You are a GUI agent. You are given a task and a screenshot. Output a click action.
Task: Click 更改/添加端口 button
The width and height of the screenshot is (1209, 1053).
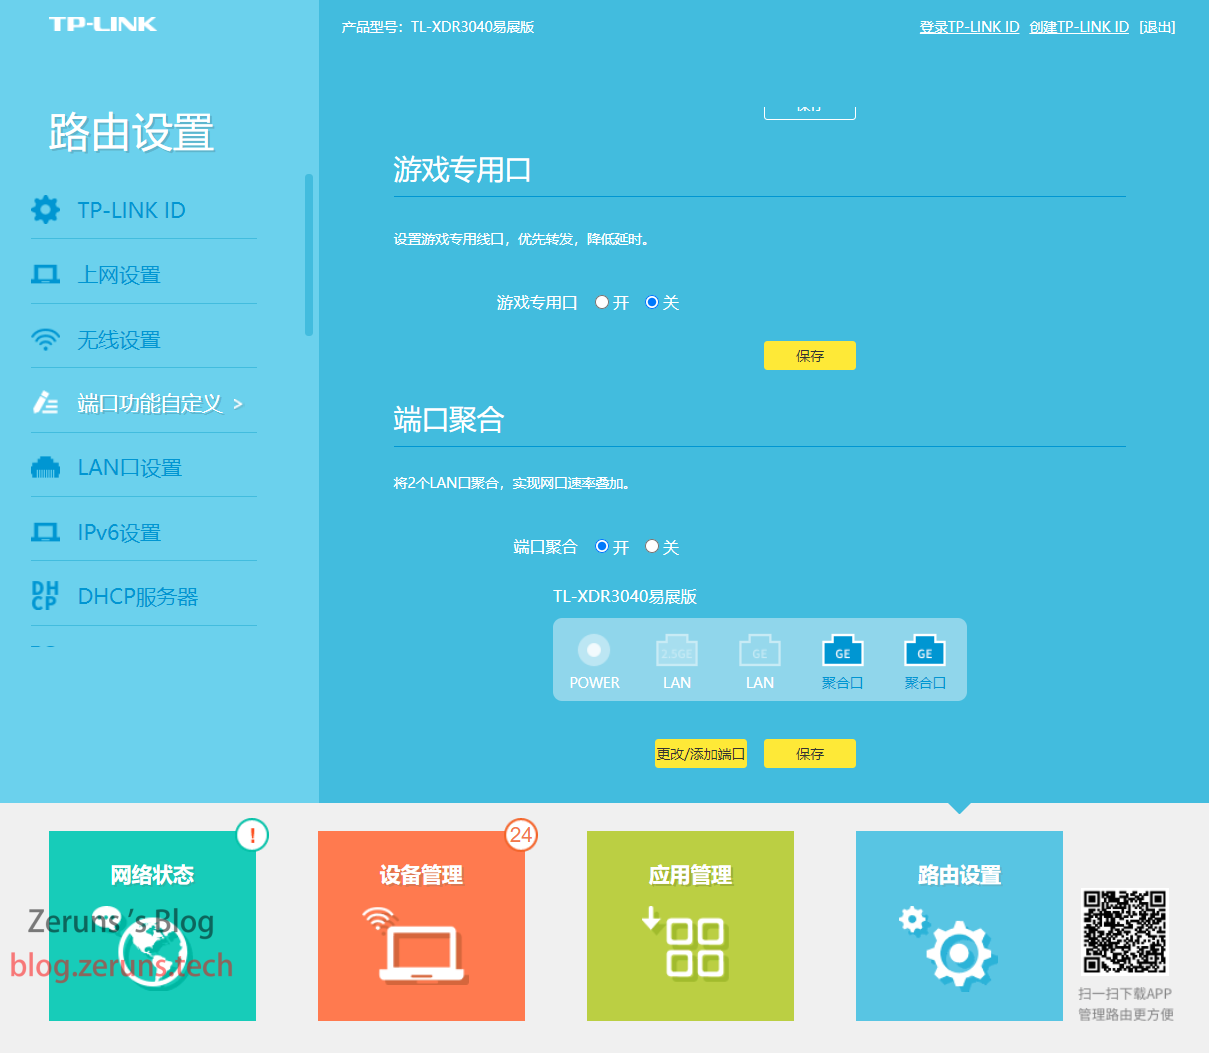(x=701, y=754)
